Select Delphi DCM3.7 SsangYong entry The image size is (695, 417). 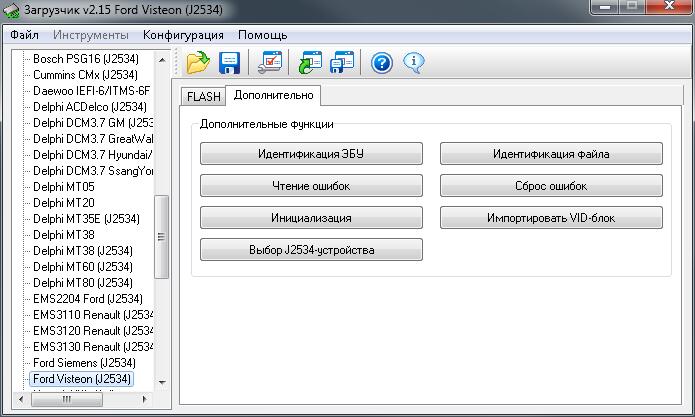pyautogui.click(x=93, y=170)
